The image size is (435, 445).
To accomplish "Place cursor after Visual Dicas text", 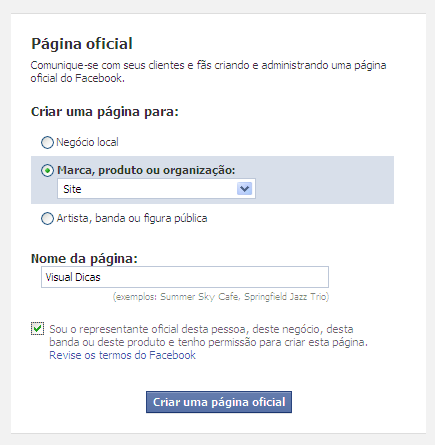I will point(101,277).
